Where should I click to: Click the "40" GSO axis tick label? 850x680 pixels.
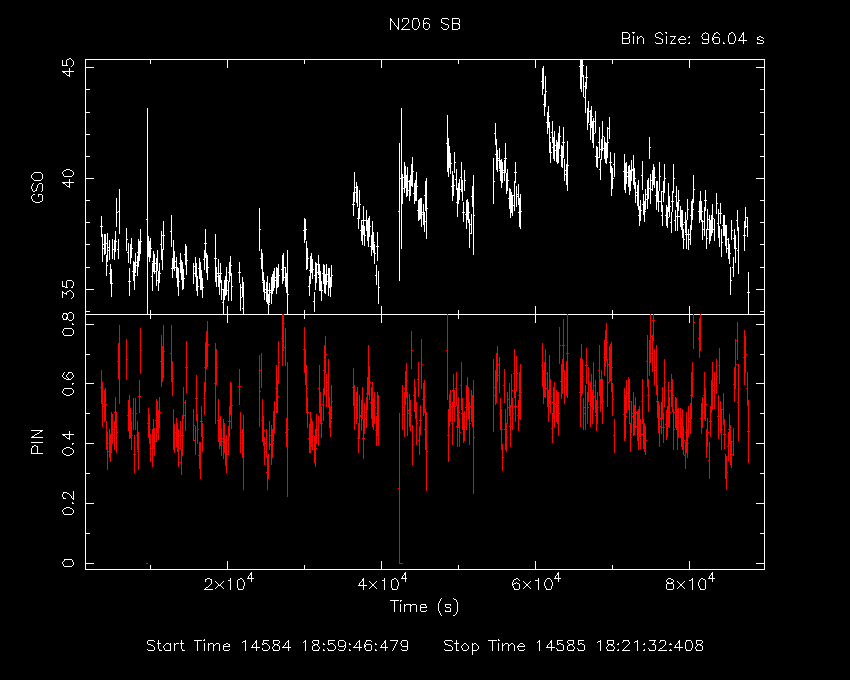click(69, 178)
